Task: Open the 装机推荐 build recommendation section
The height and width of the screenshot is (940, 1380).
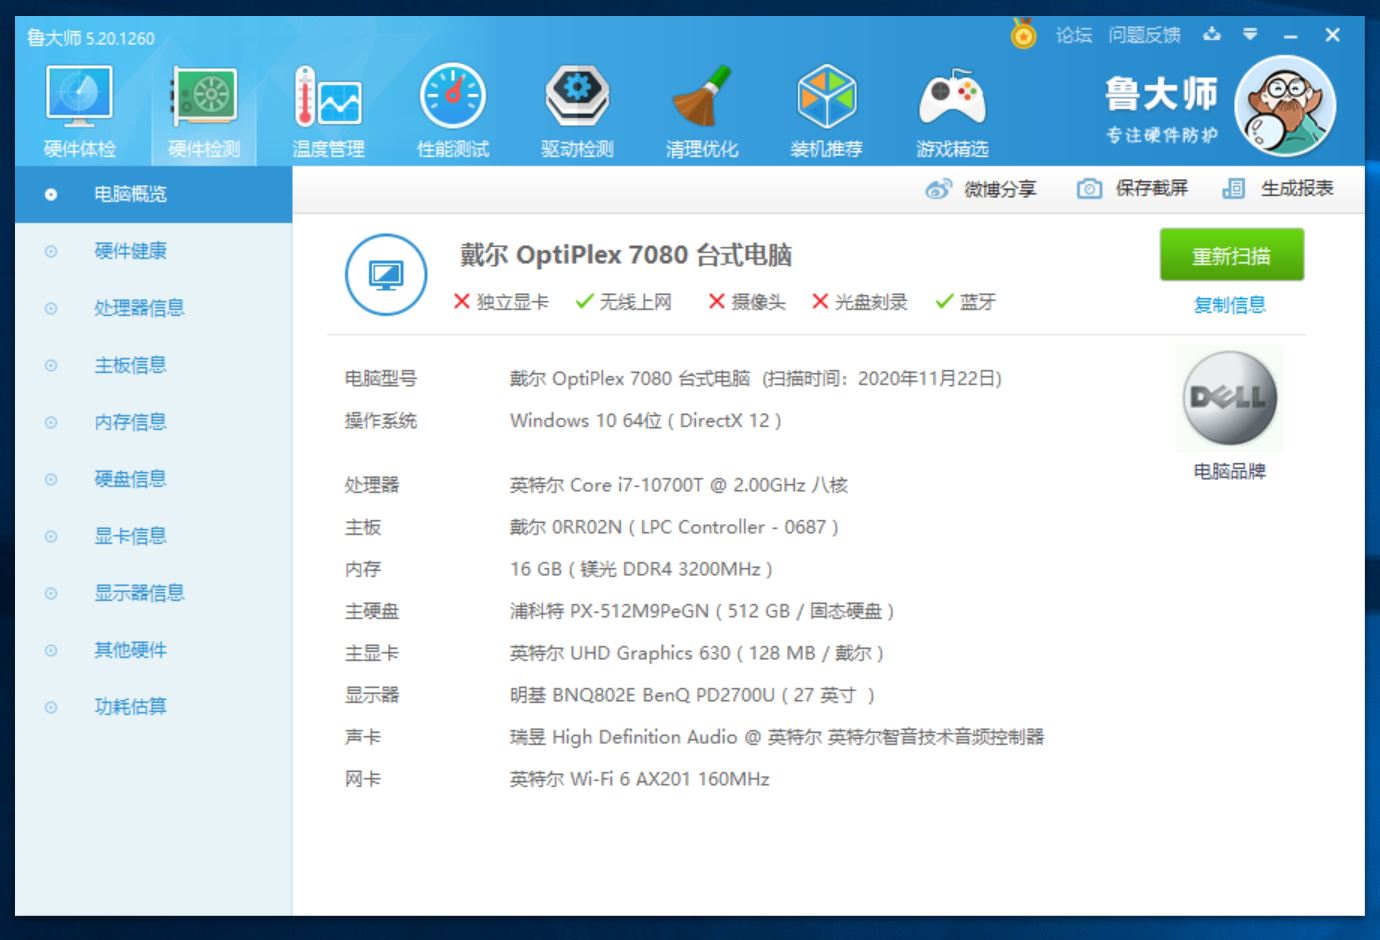Action: 827,105
